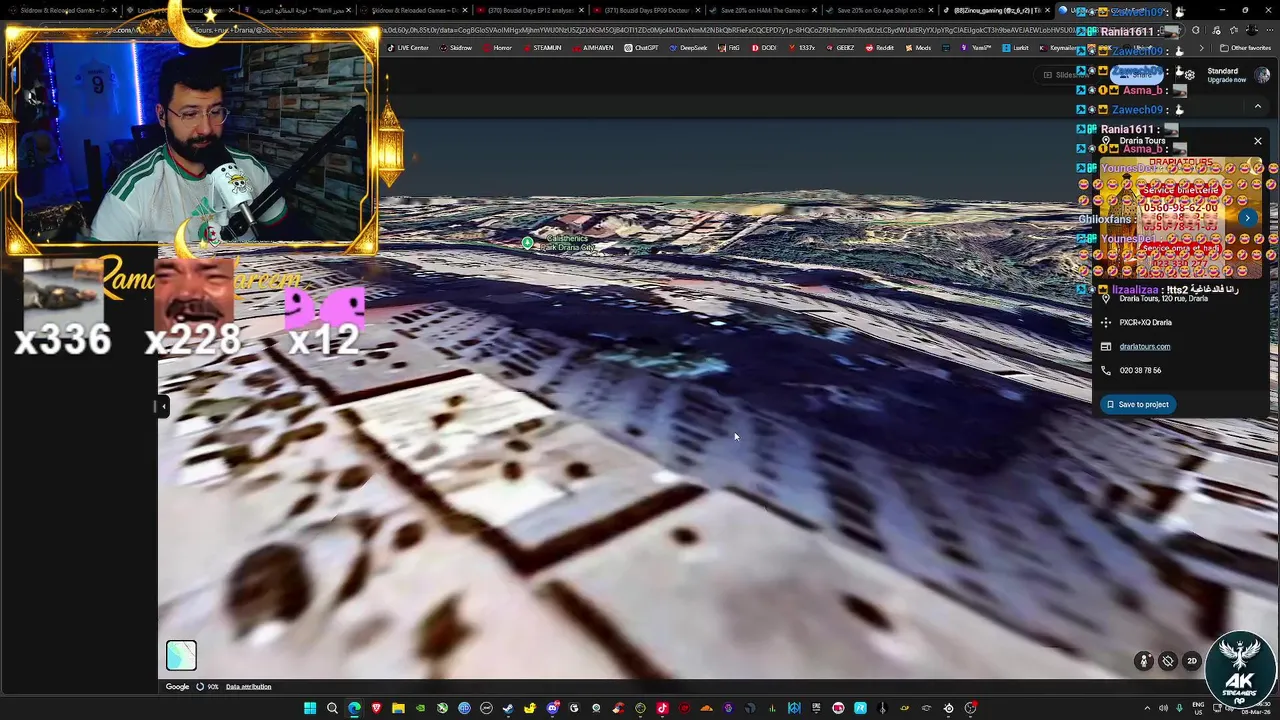Open taskbar volume control
1280x720 pixels.
coord(1163,708)
